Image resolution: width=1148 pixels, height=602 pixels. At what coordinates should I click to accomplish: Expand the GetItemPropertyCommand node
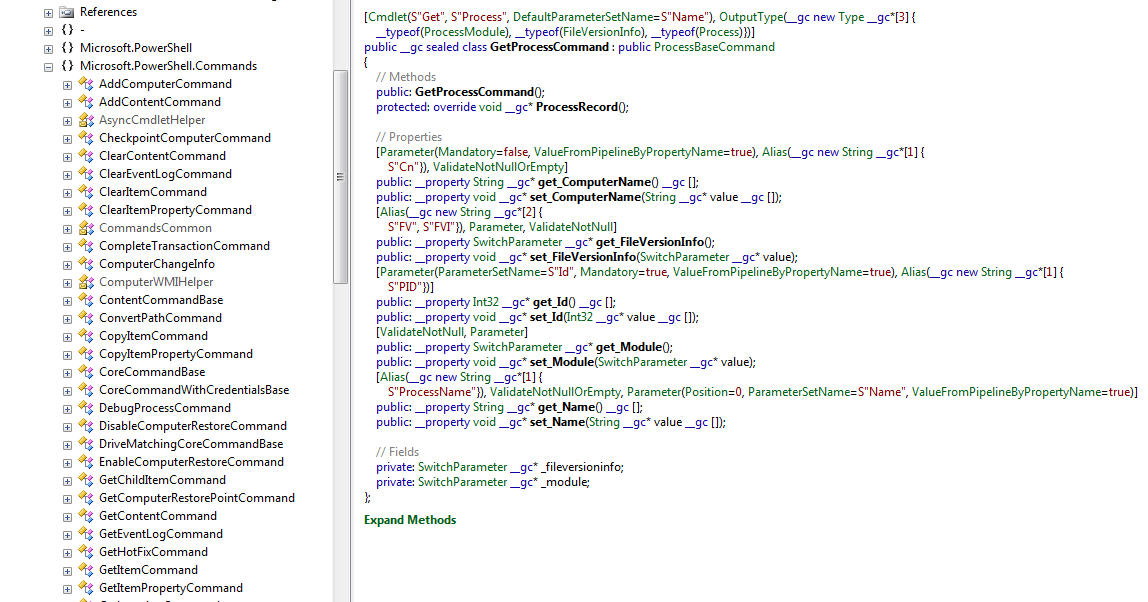pyautogui.click(x=67, y=589)
